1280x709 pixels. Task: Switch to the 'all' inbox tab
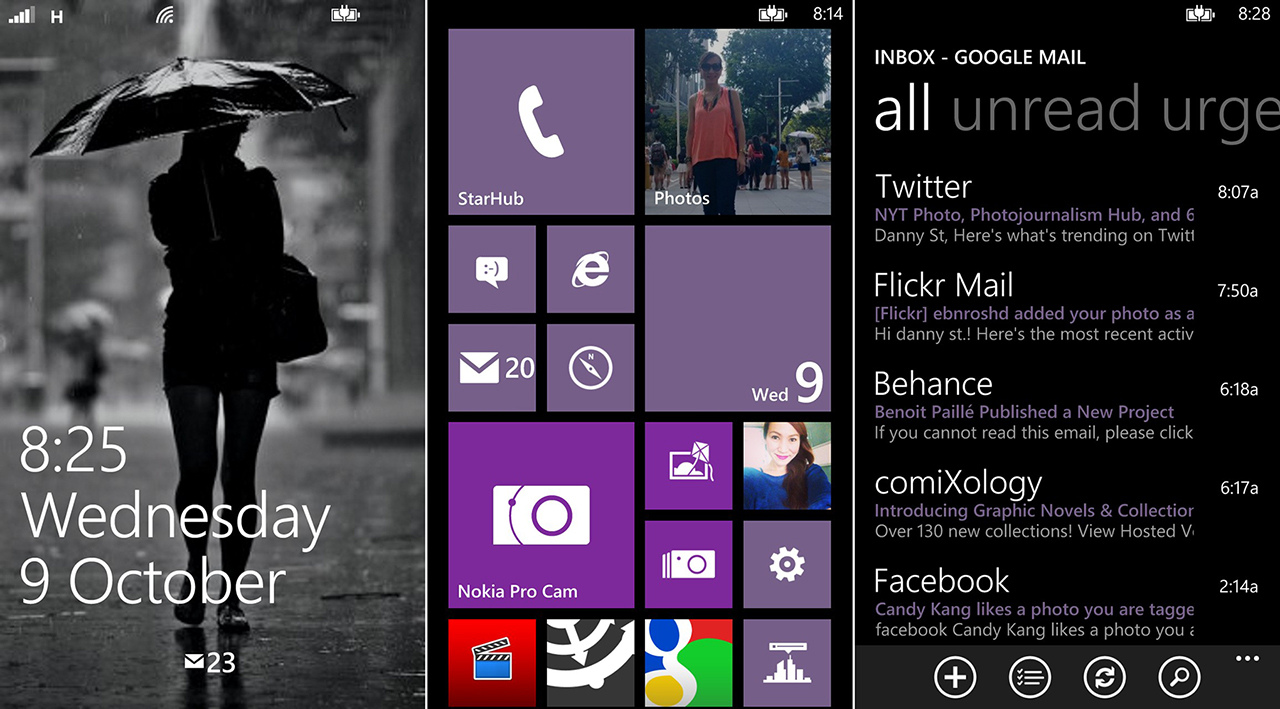pos(903,108)
